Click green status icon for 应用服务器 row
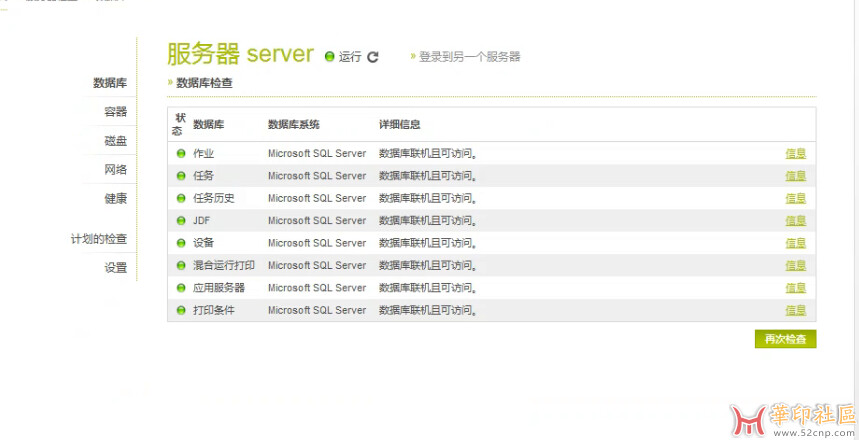 [x=181, y=288]
